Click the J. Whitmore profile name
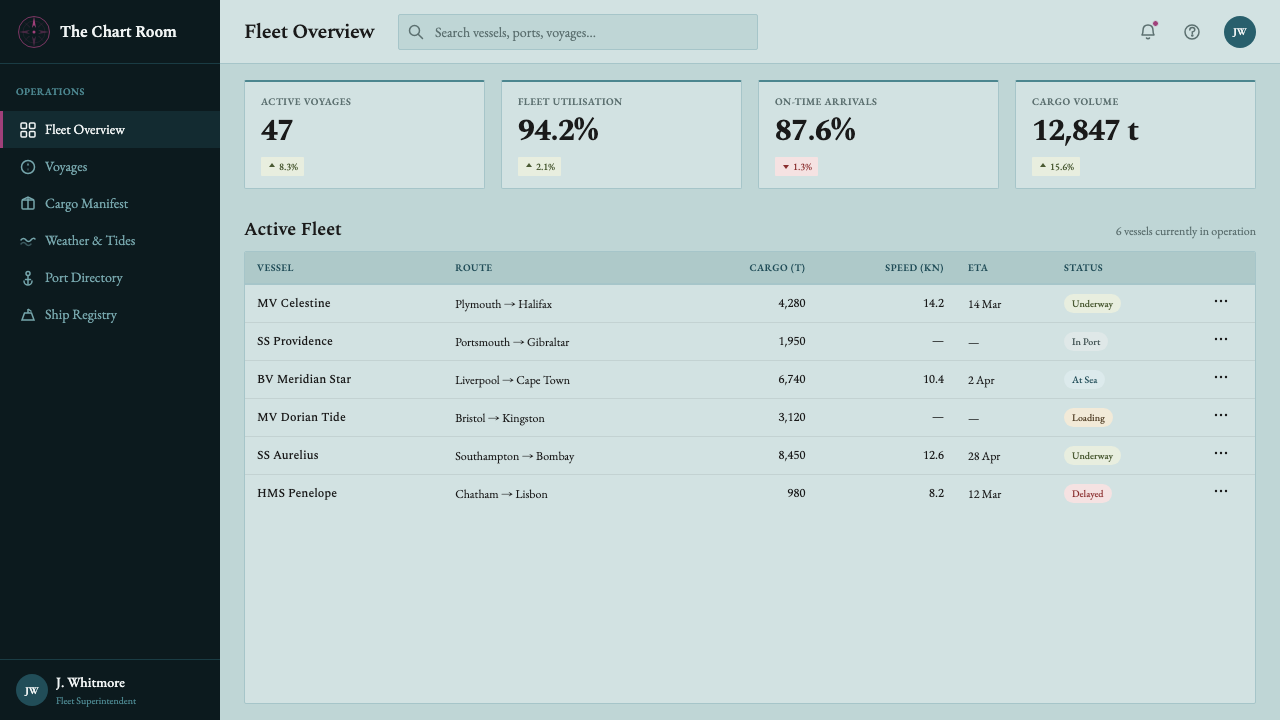 click(x=90, y=683)
